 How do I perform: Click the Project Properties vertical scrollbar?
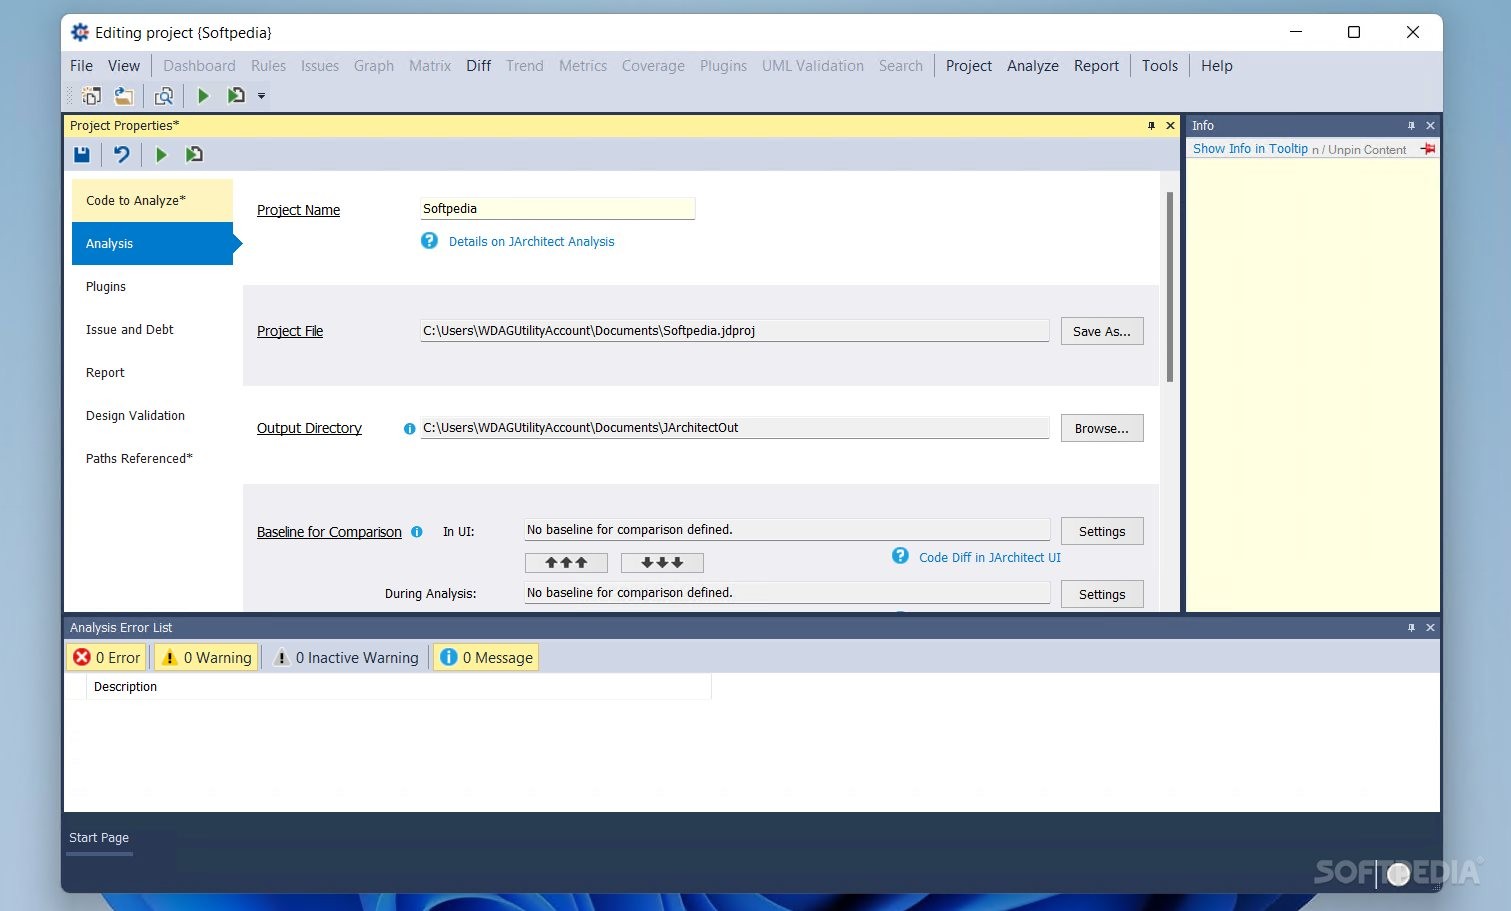(1169, 287)
